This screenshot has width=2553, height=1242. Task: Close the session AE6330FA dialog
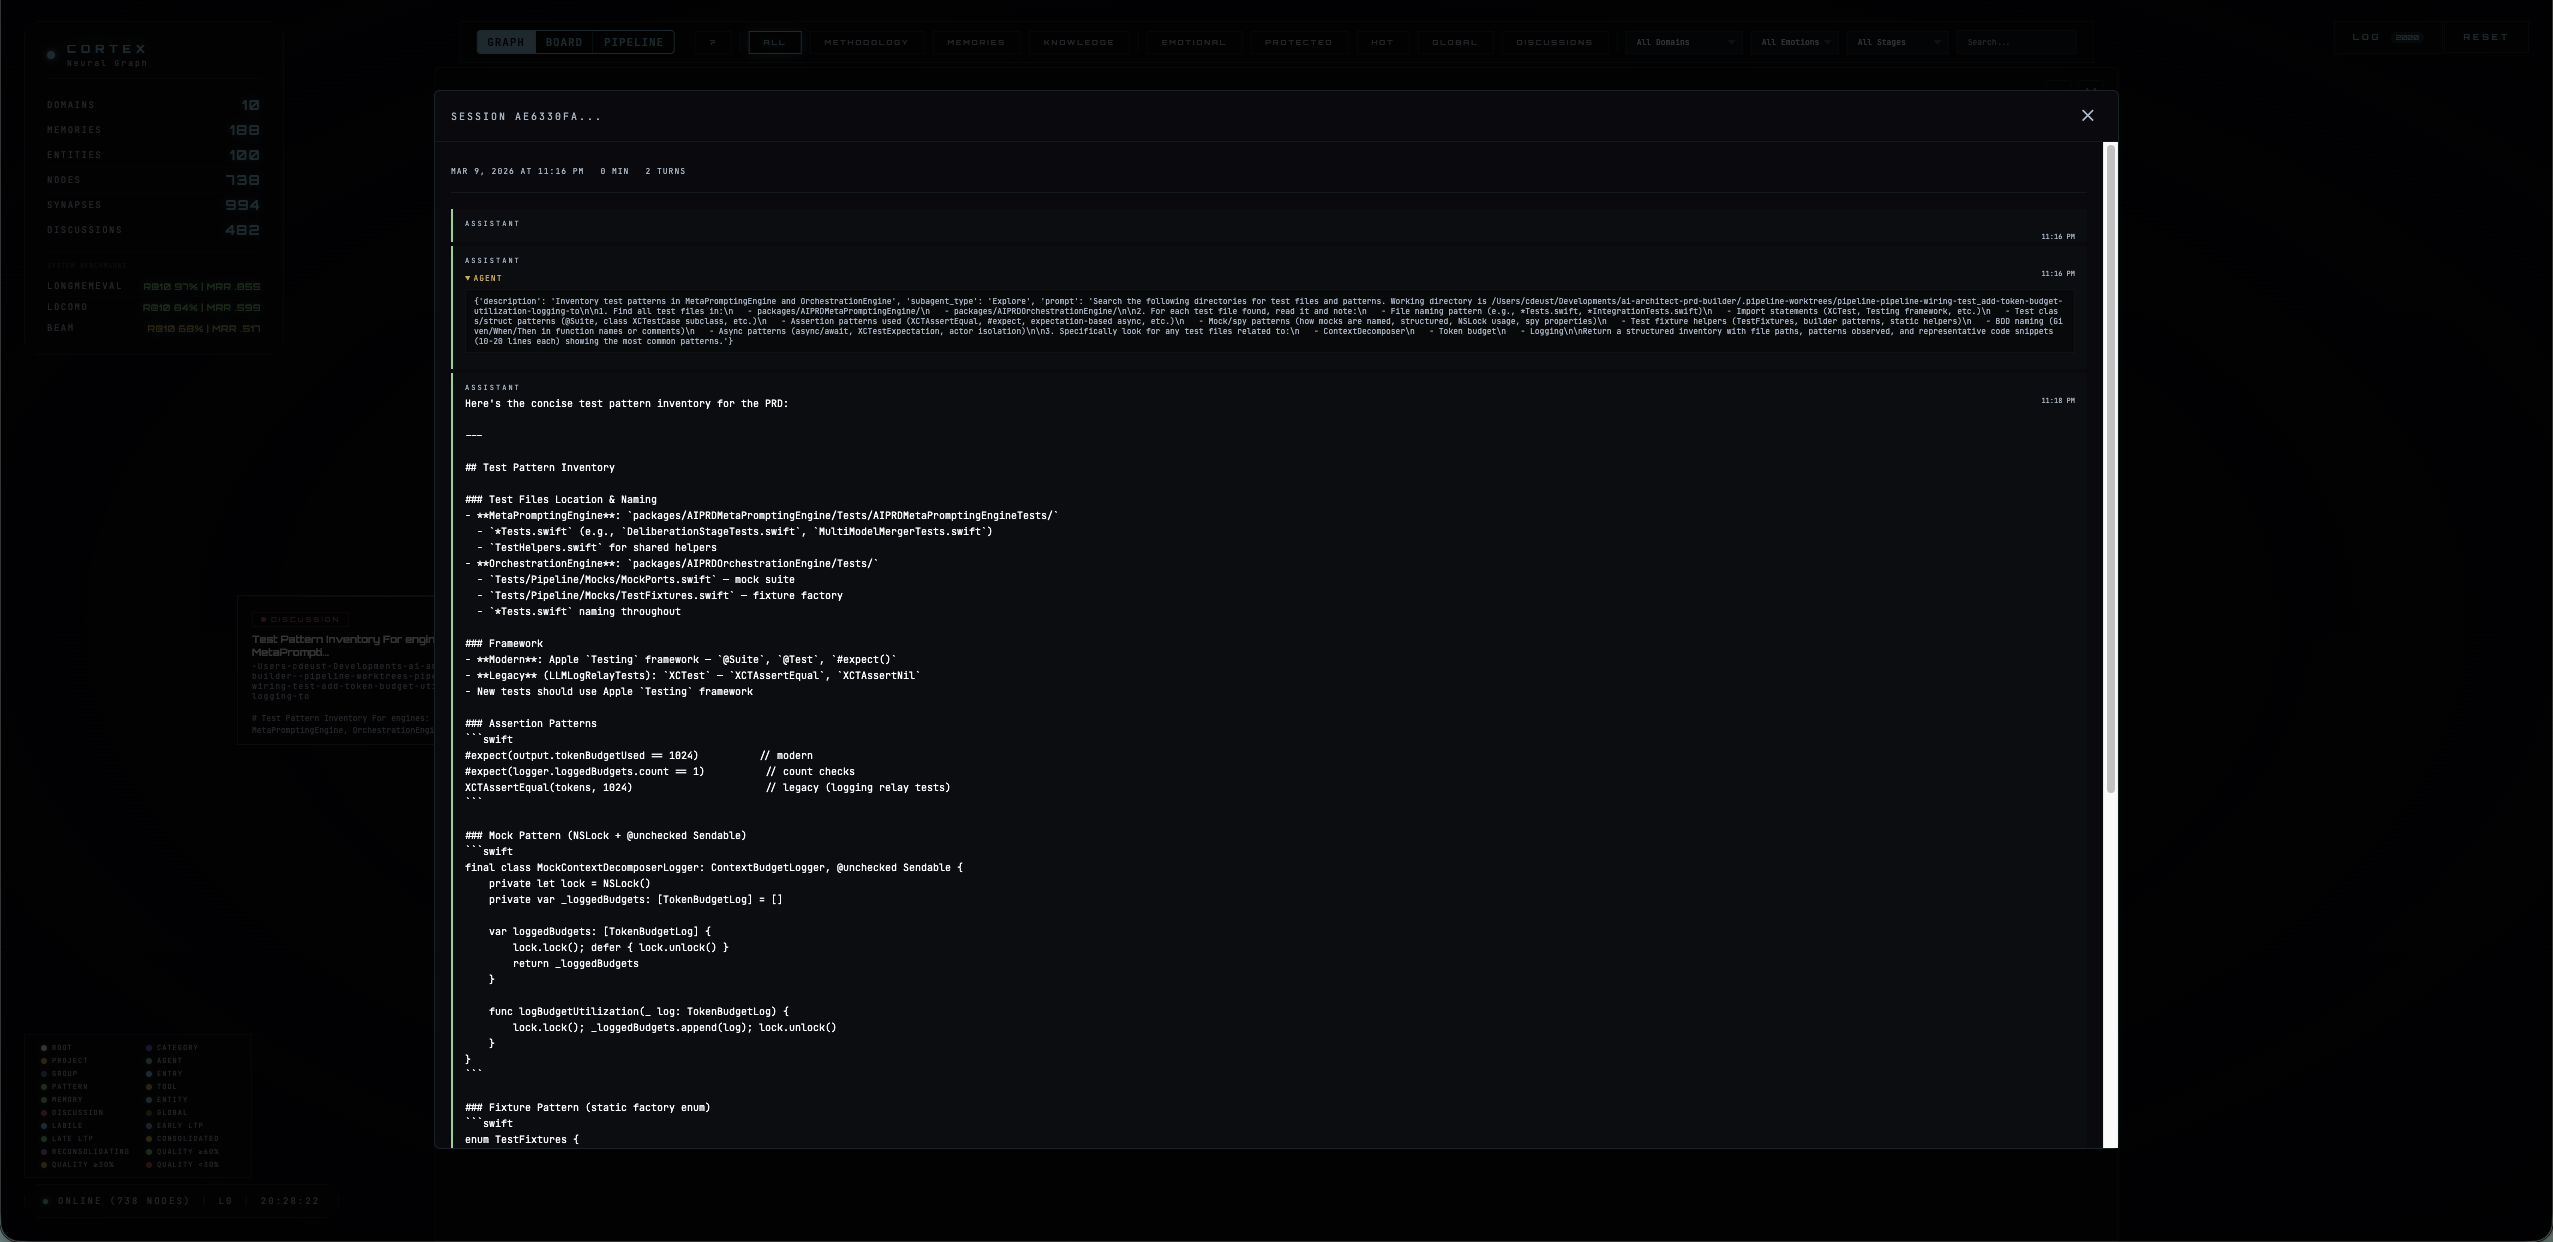click(2087, 116)
